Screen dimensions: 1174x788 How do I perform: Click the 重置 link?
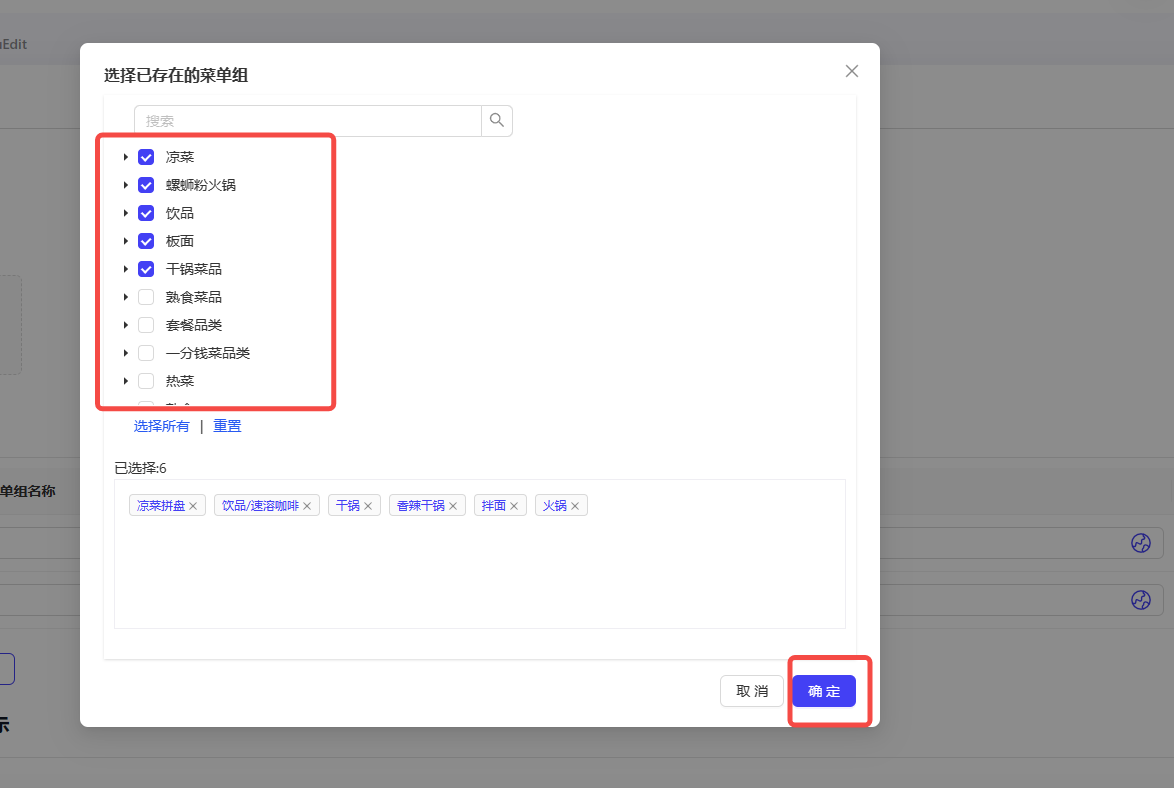coord(227,426)
